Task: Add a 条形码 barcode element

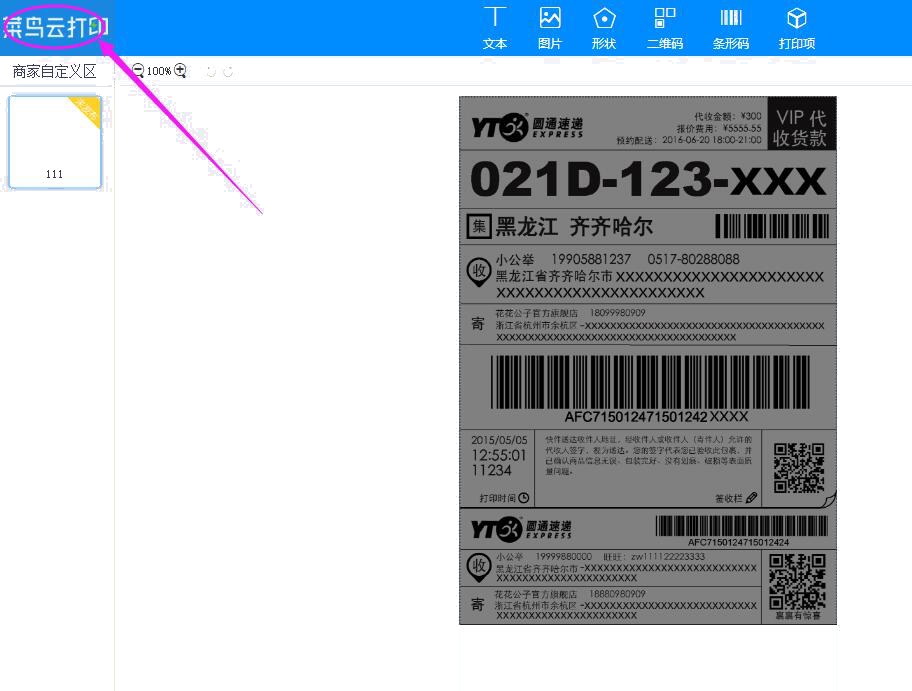Action: [731, 27]
